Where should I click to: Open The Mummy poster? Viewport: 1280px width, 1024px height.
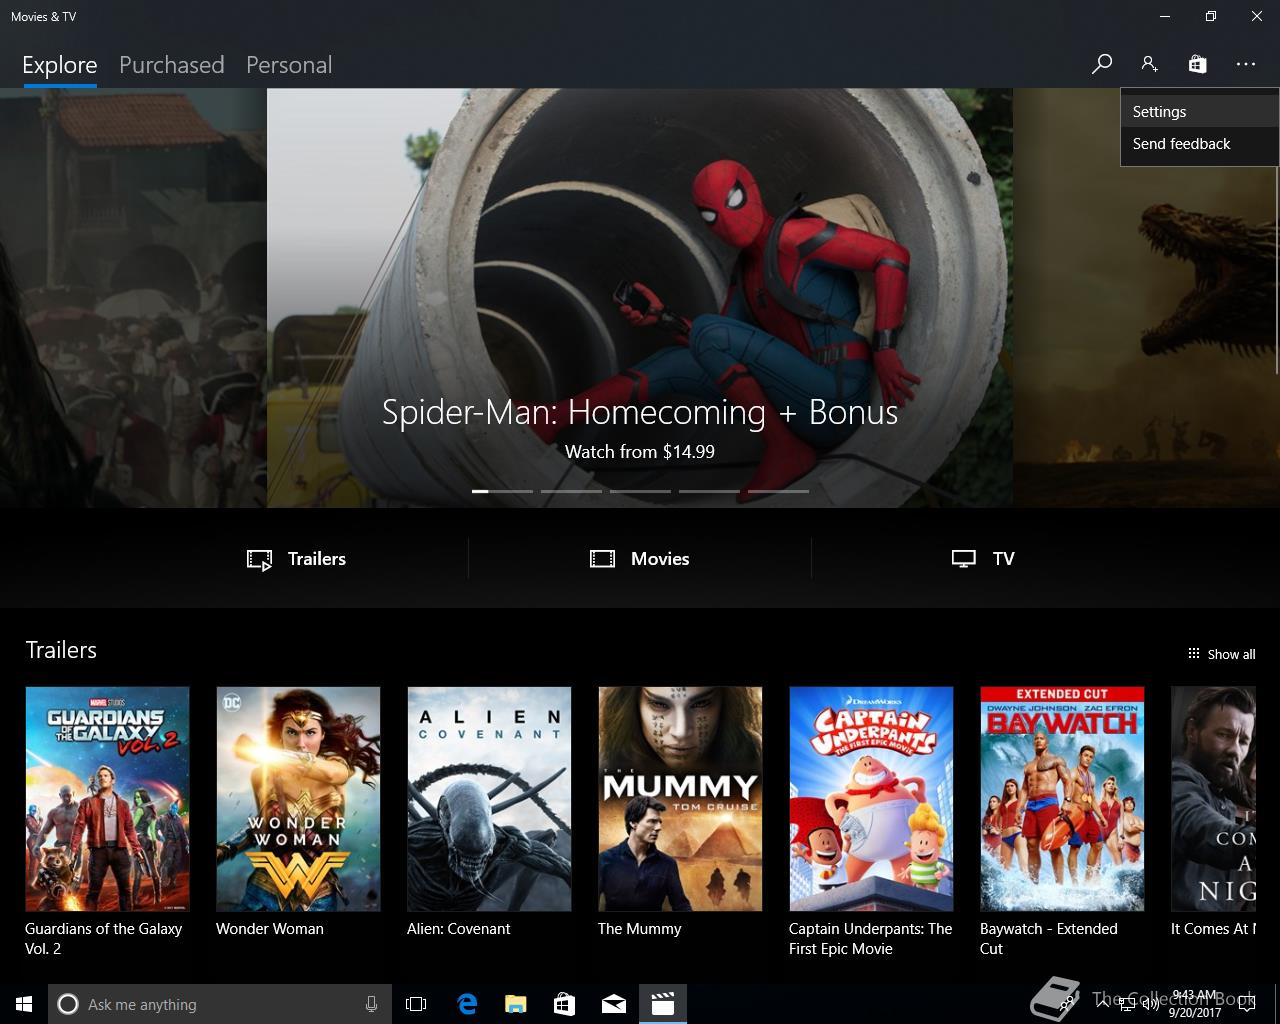point(680,799)
